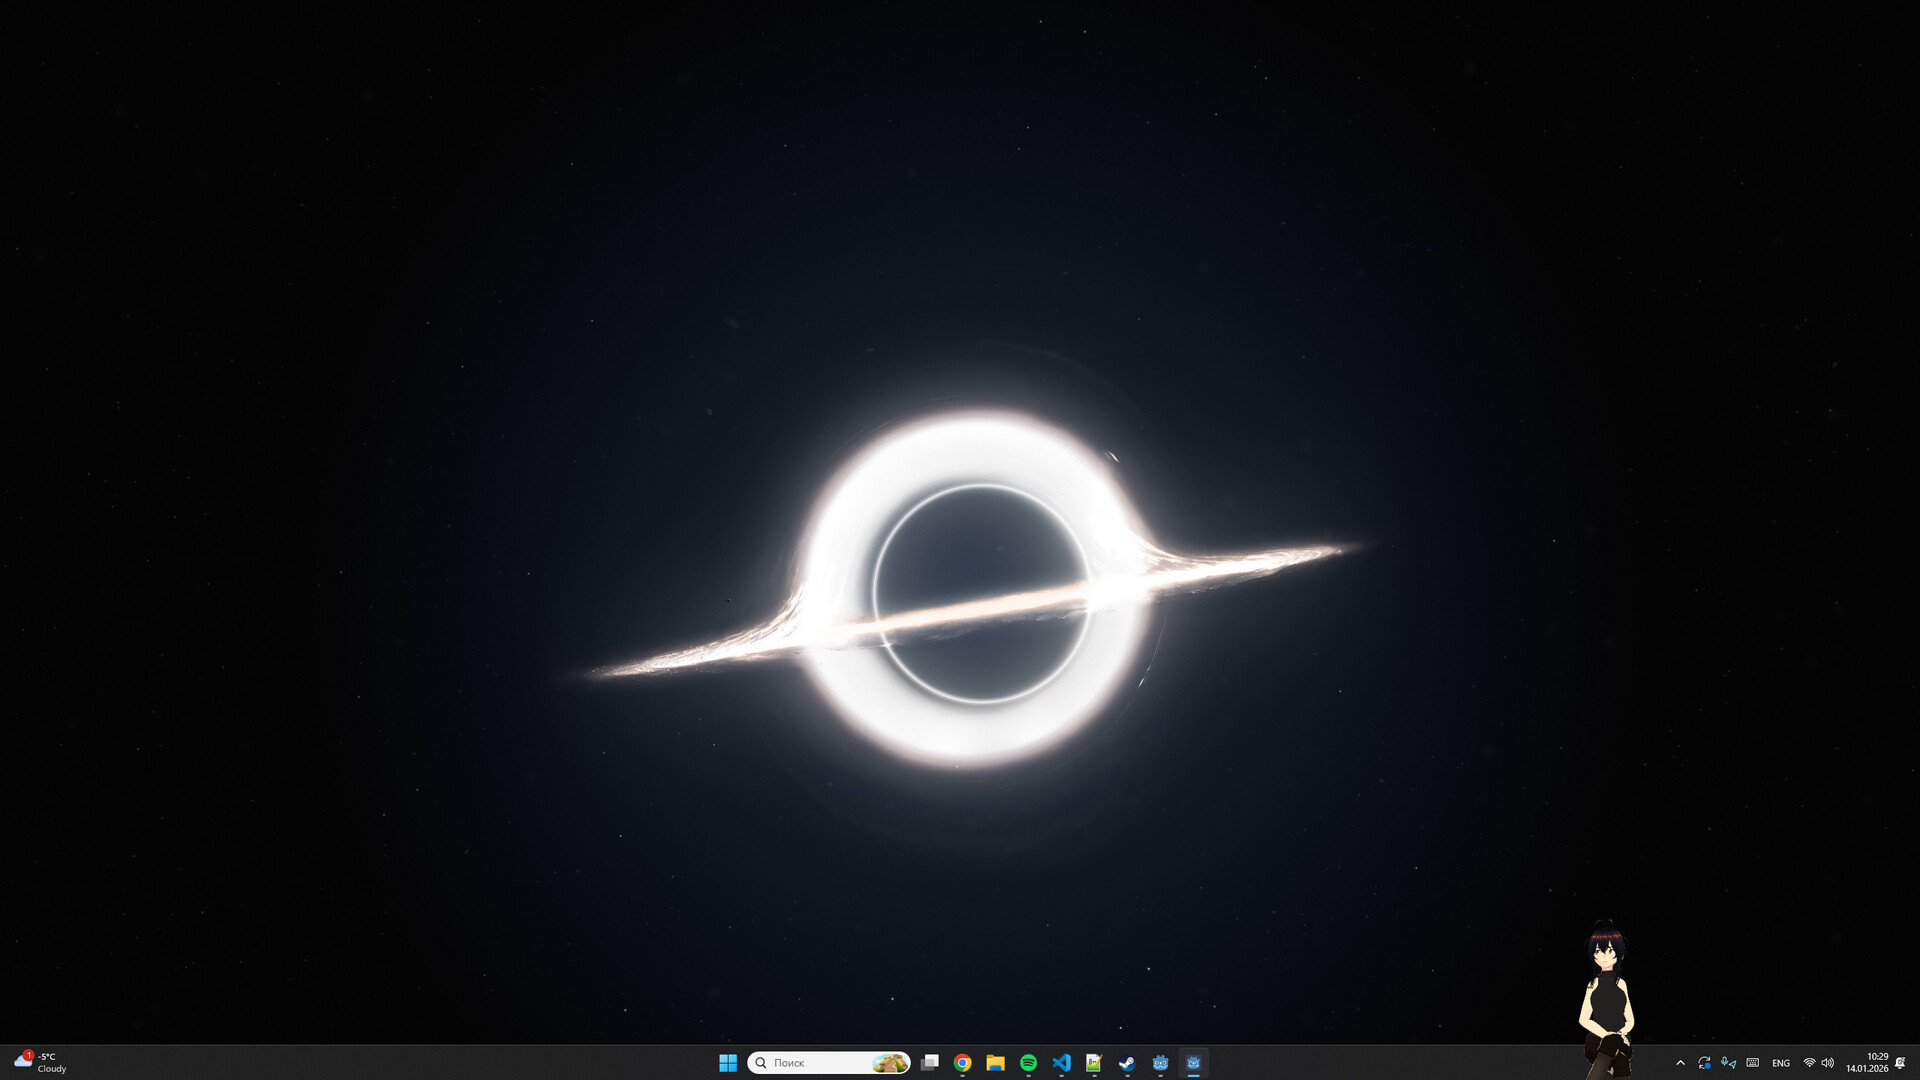Open Spotify from the taskbar

(1028, 1063)
